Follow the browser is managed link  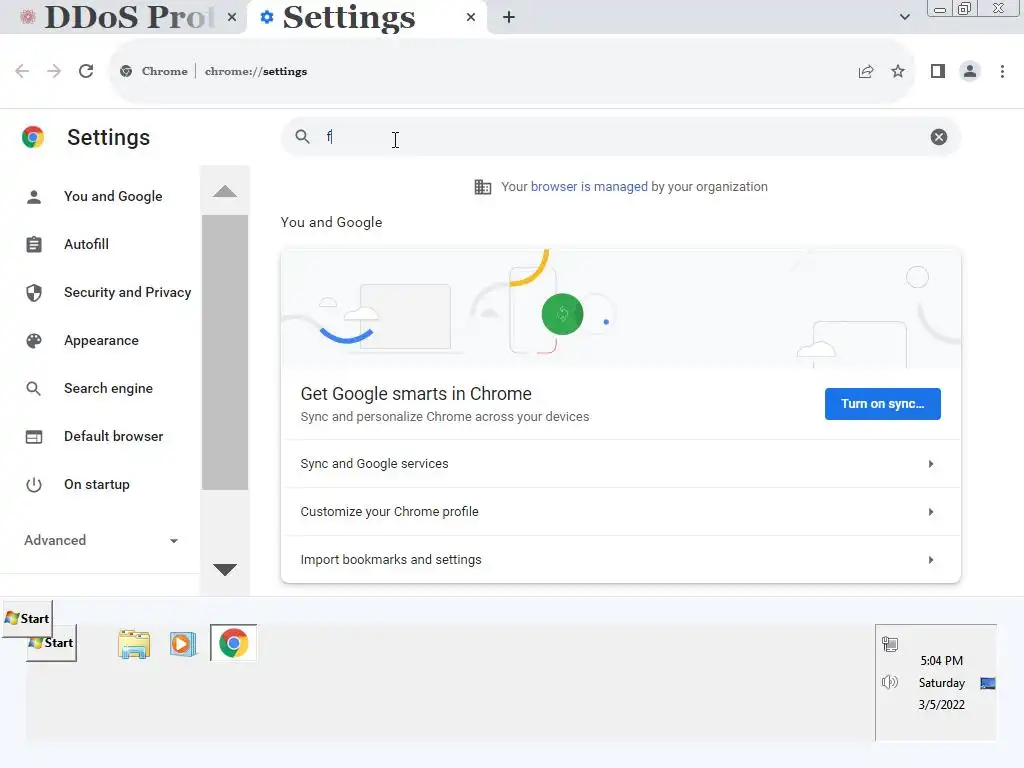(589, 187)
